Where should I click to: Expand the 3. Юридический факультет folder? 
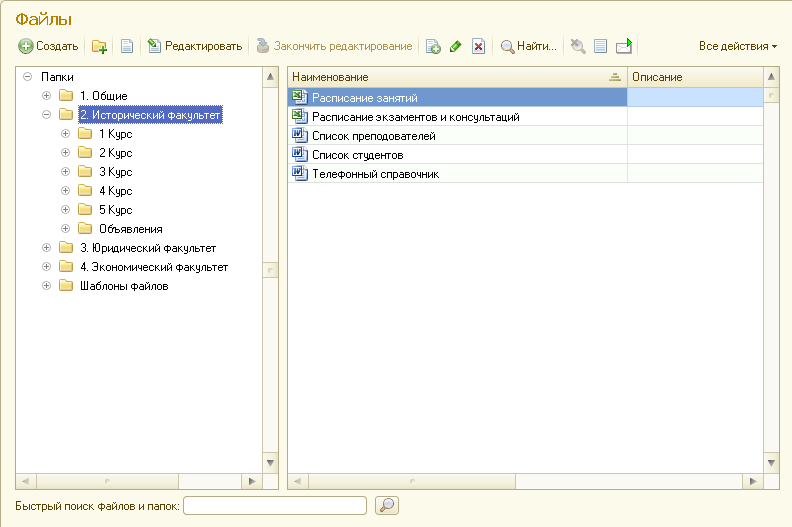tap(46, 248)
